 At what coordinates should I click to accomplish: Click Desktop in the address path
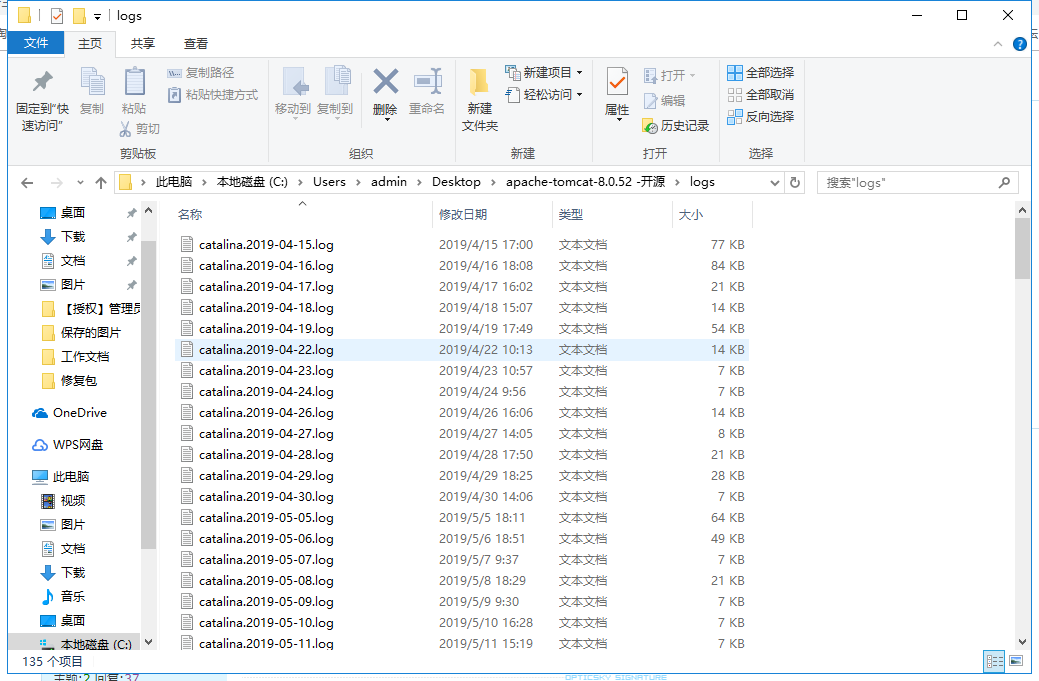[x=456, y=182]
